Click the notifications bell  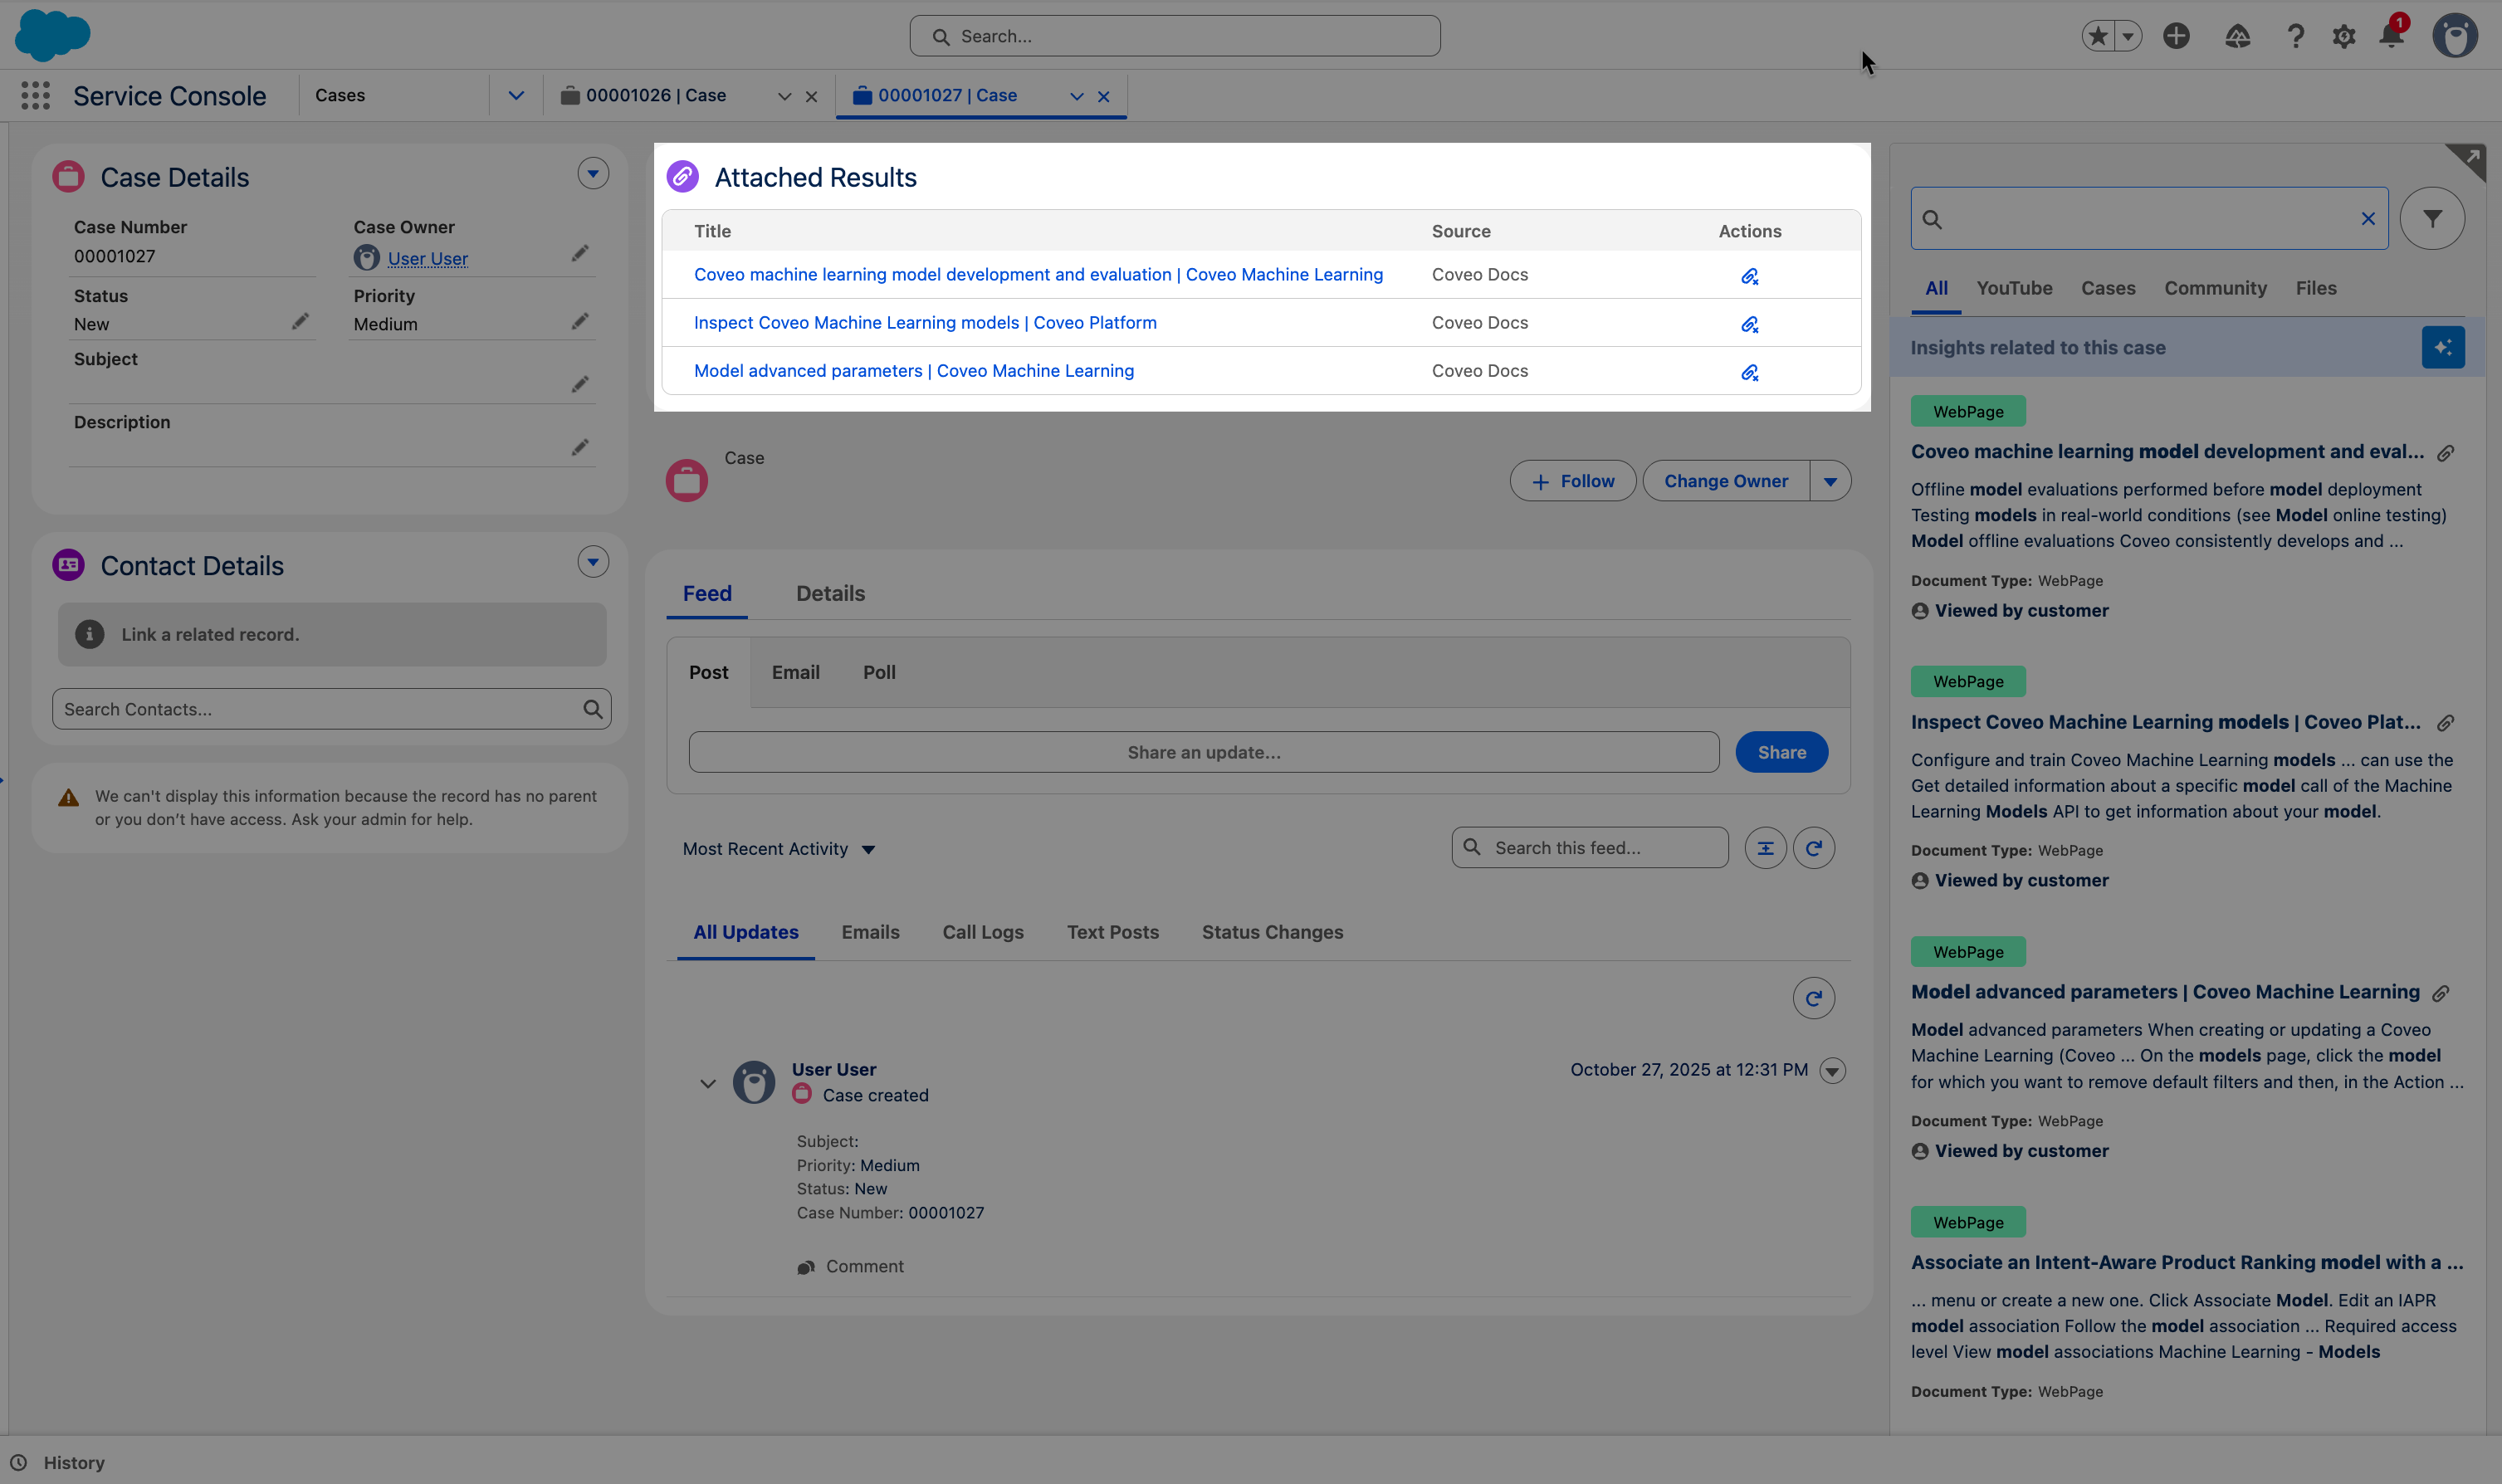tap(2391, 36)
